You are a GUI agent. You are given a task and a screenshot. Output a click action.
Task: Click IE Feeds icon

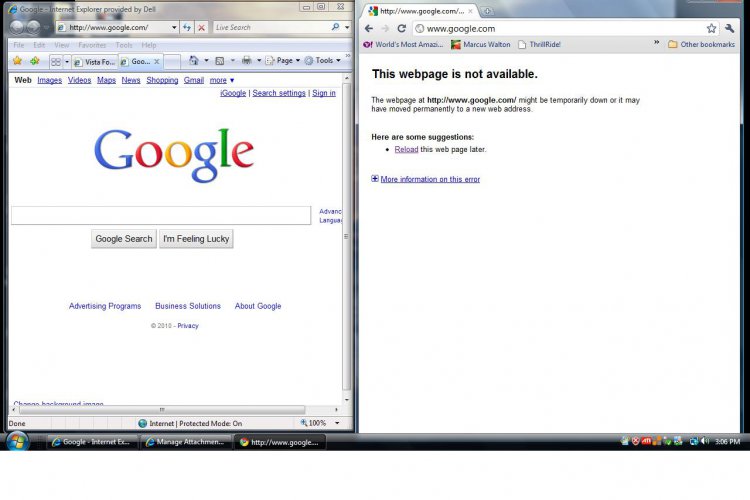220,61
